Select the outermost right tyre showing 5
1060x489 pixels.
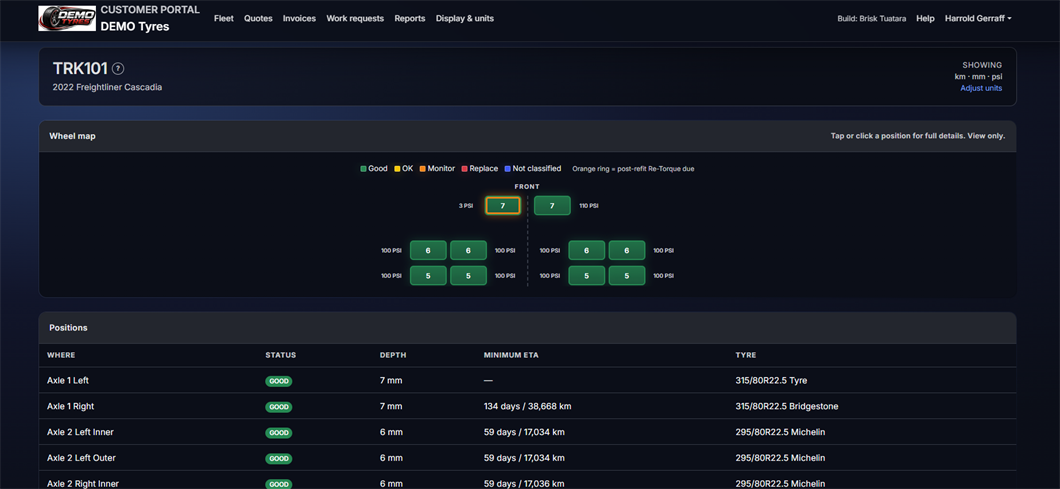pos(627,275)
